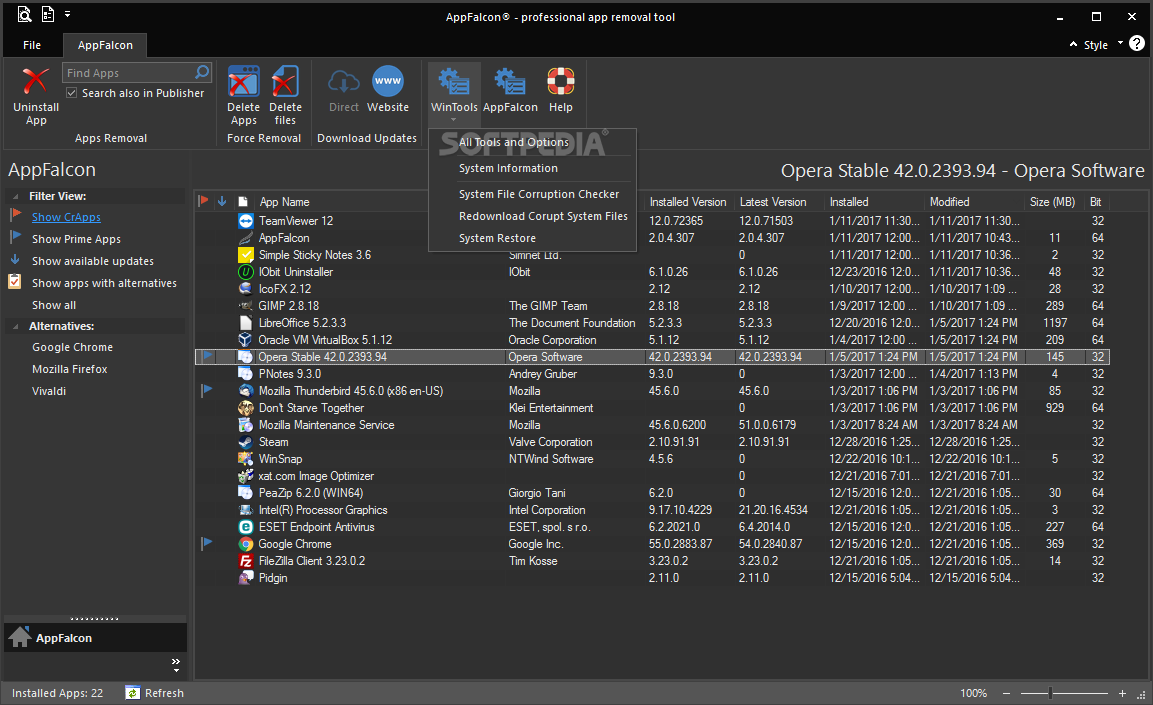This screenshot has width=1153, height=705.
Task: Toggle blue flag on Google Chrome row
Action: [x=207, y=543]
